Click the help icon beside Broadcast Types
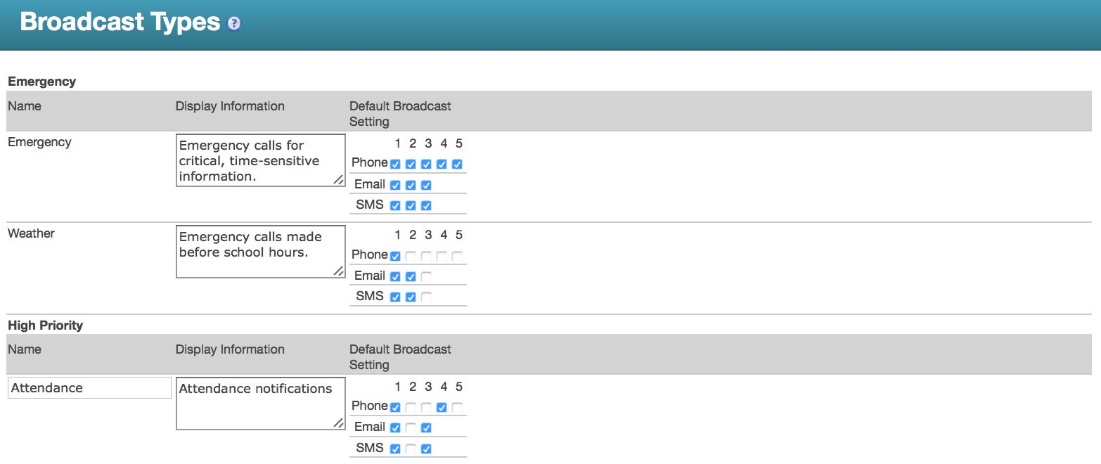The image size is (1101, 464). 234,23
